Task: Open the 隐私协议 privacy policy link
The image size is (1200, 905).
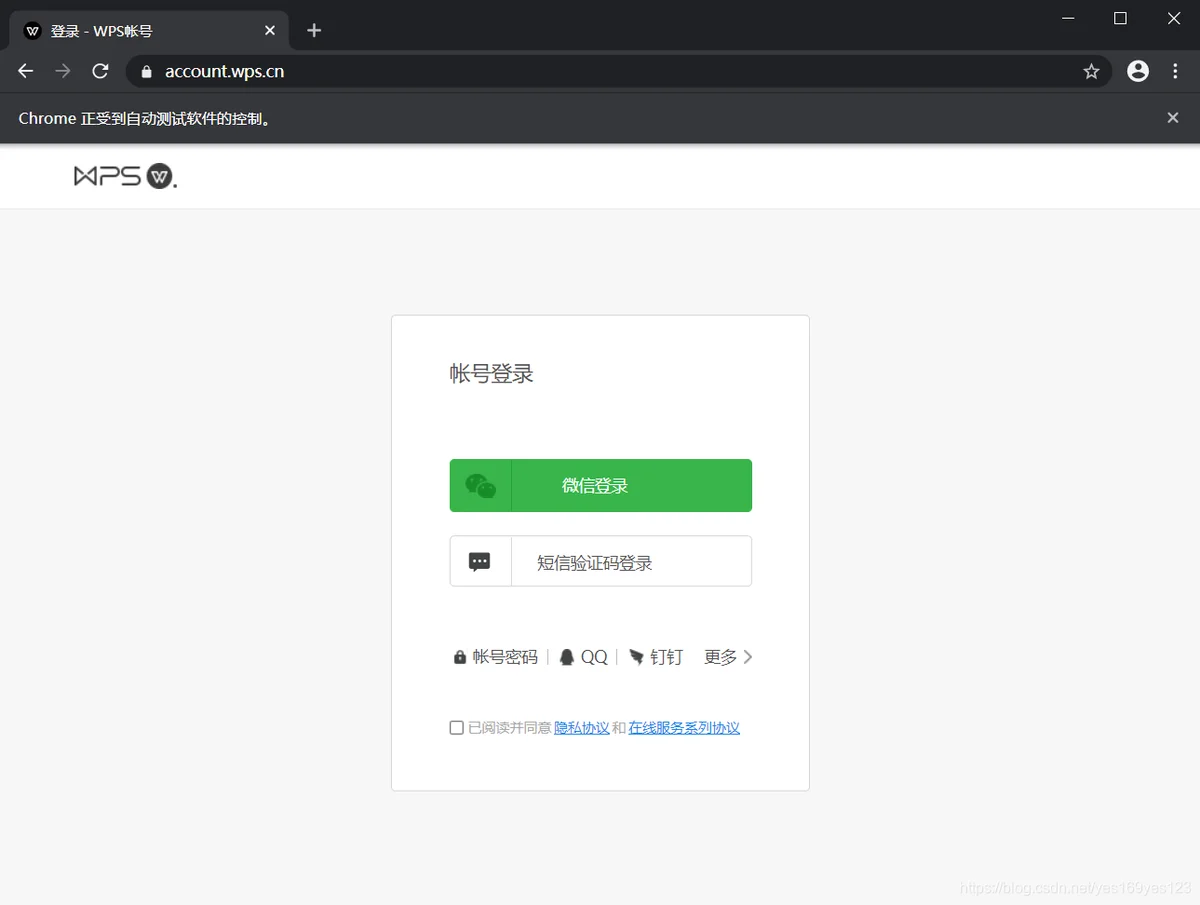Action: click(x=582, y=728)
